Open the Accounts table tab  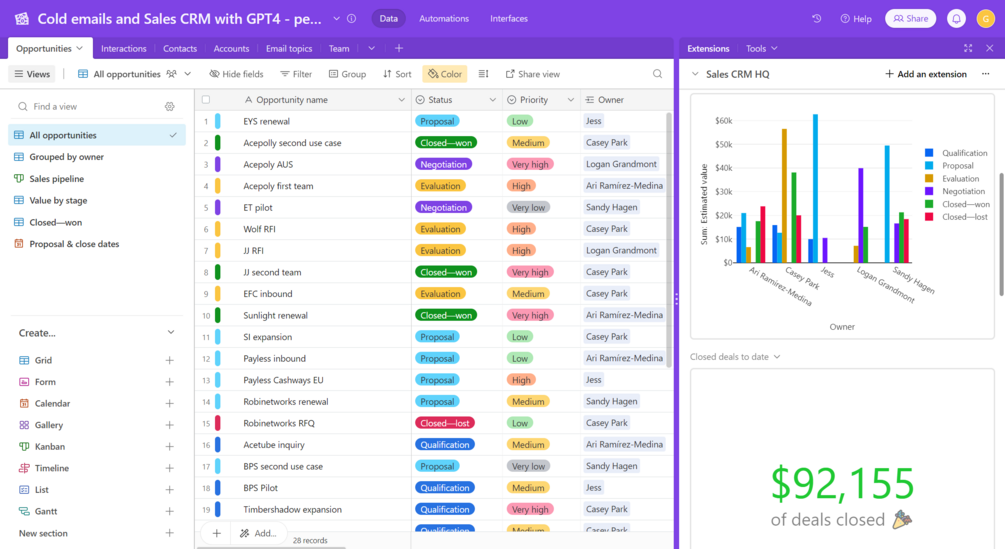tap(231, 48)
